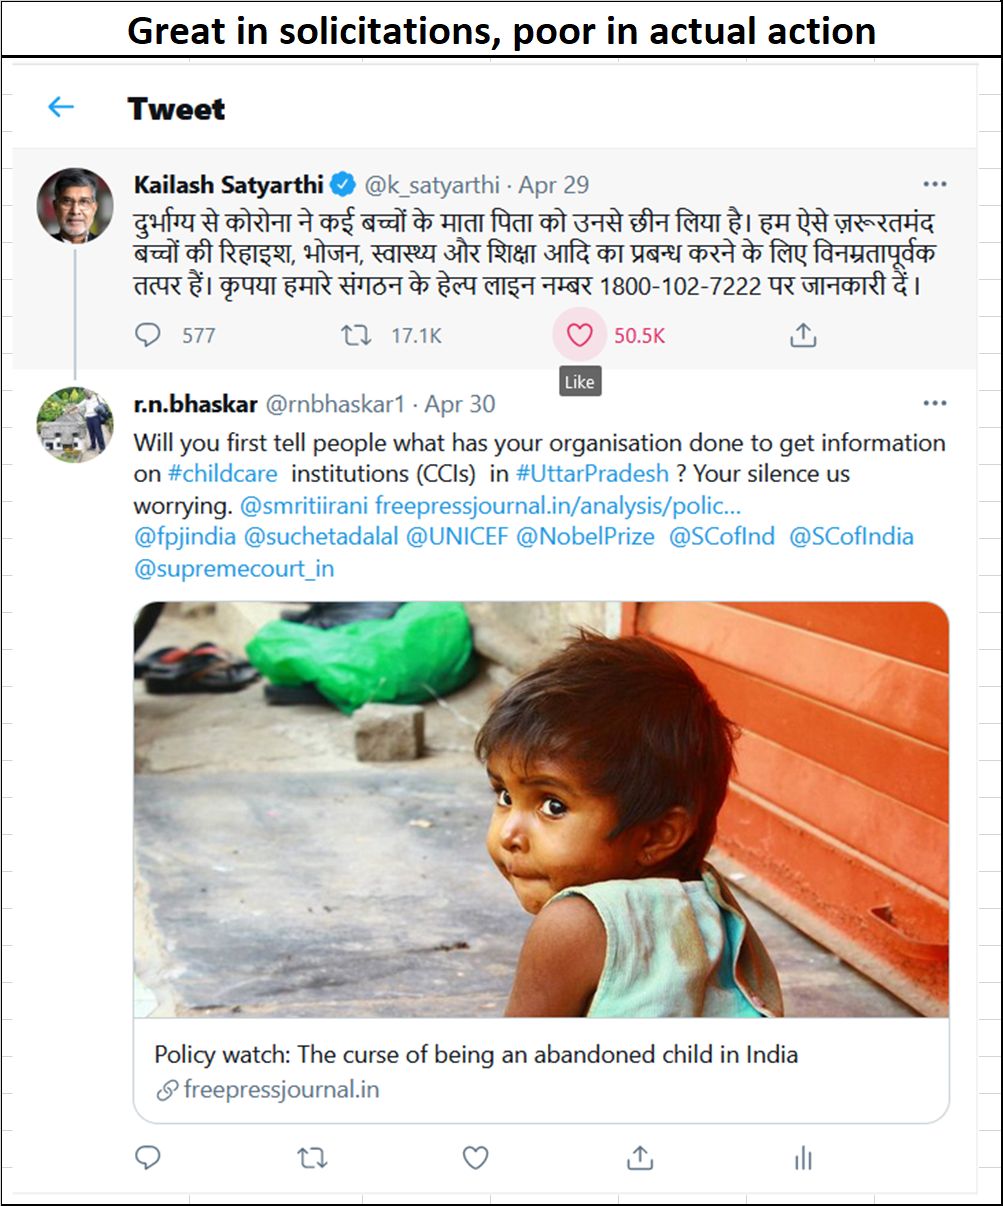Visit the @smritiirani mention
This screenshot has width=1003, height=1206.
pyautogui.click(x=304, y=505)
